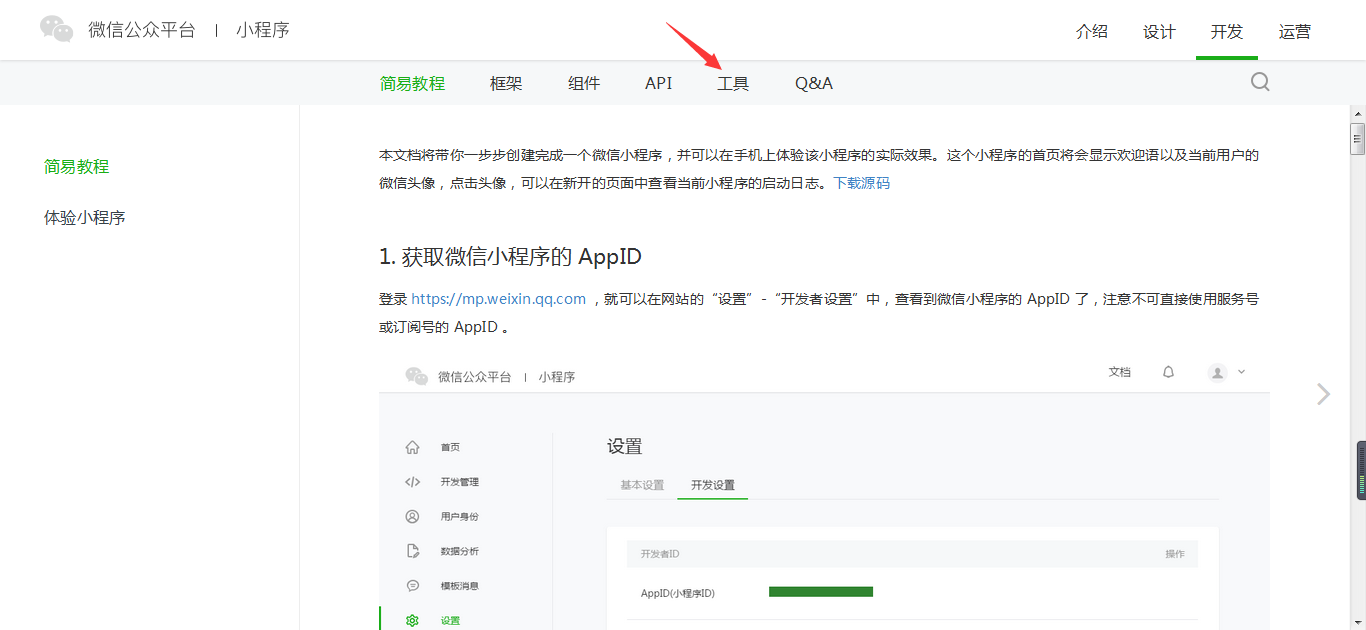Viewport: 1366px width, 630px height.
Task: Click the 开发管理 code icon
Action: pyautogui.click(x=412, y=482)
